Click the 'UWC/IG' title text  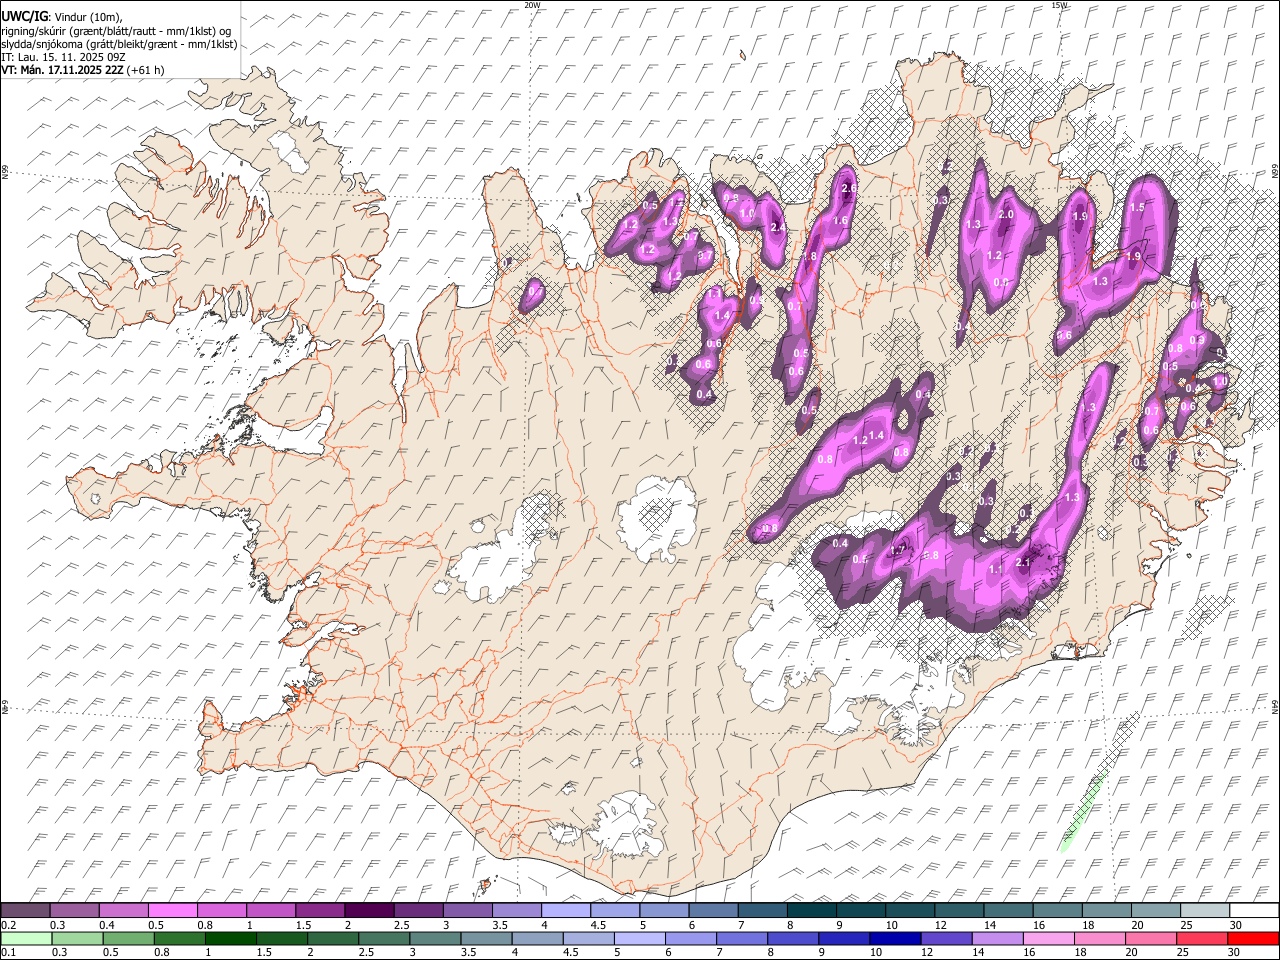pos(24,17)
